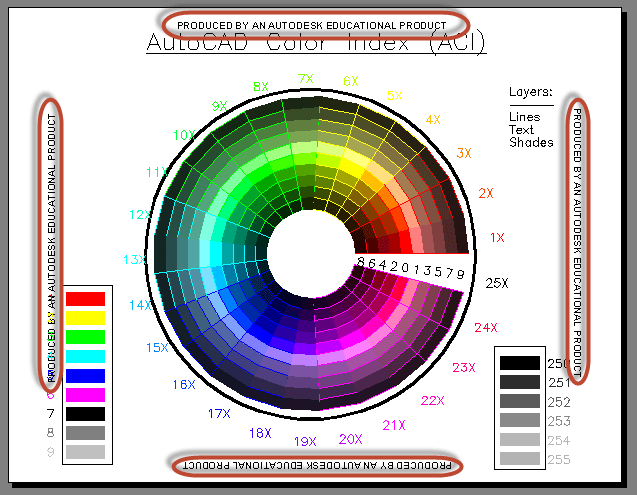Click the "Shades" layer name
This screenshot has height=495, width=637.
click(531, 142)
